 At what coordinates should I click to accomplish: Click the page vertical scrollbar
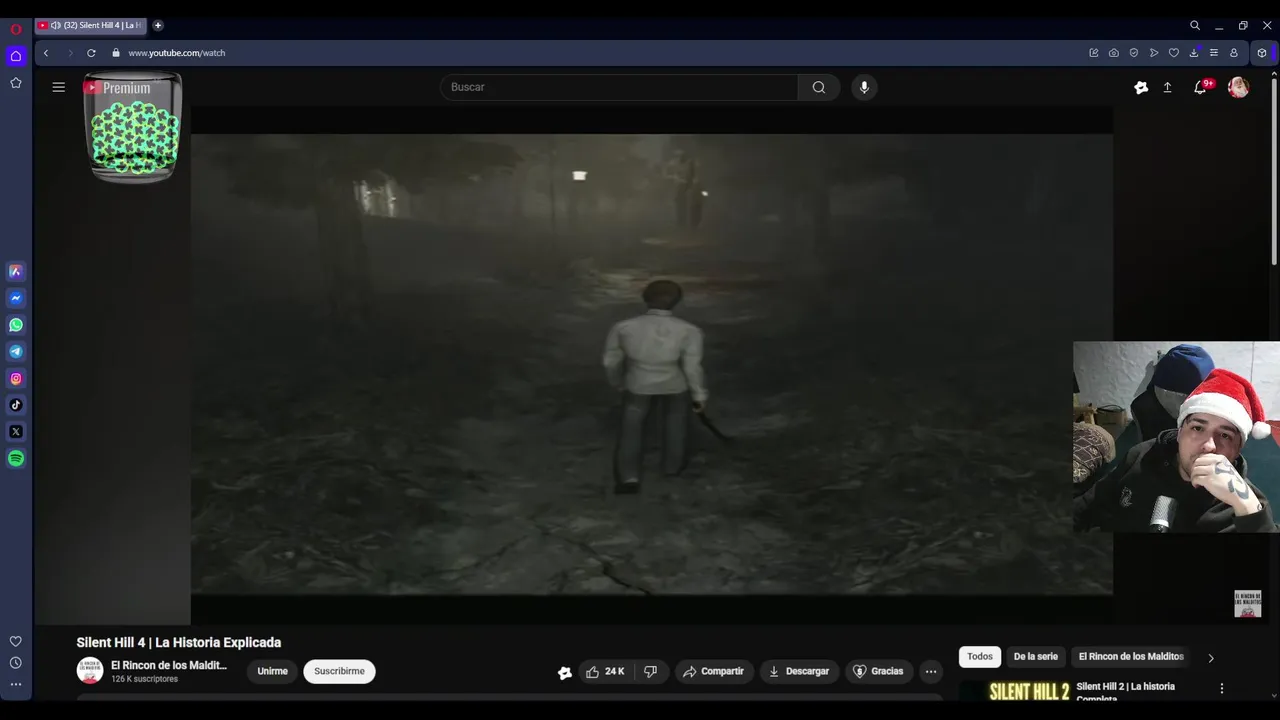[x=1274, y=170]
